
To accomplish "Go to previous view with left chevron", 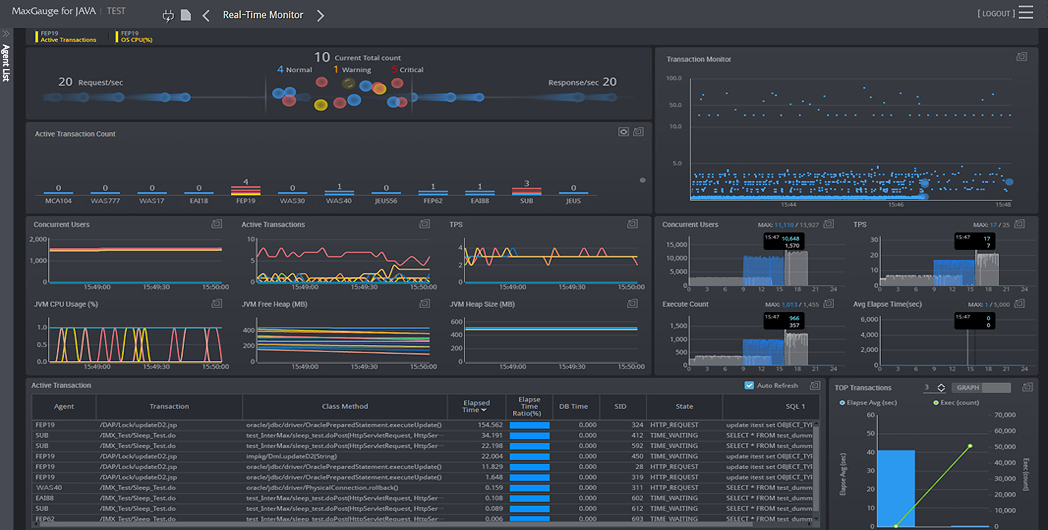I will [206, 15].
